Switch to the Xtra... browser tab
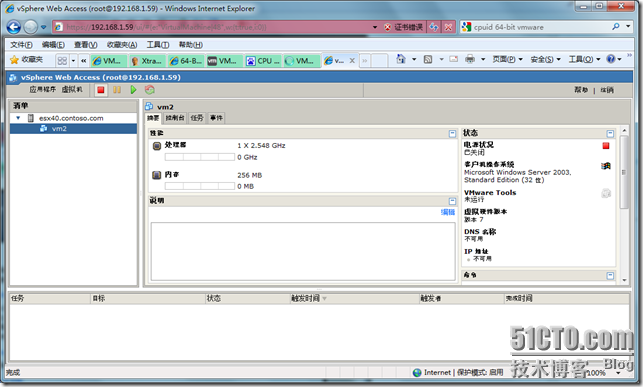Screen dimensions: 643x387 [x=148, y=61]
